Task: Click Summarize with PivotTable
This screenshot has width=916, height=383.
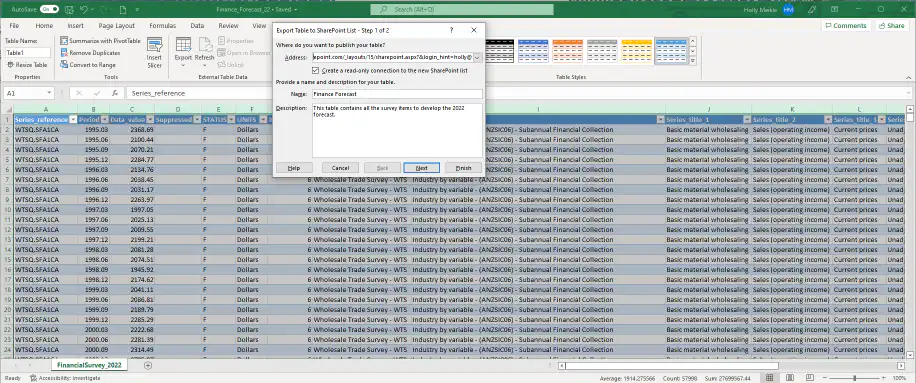Action: [100, 41]
